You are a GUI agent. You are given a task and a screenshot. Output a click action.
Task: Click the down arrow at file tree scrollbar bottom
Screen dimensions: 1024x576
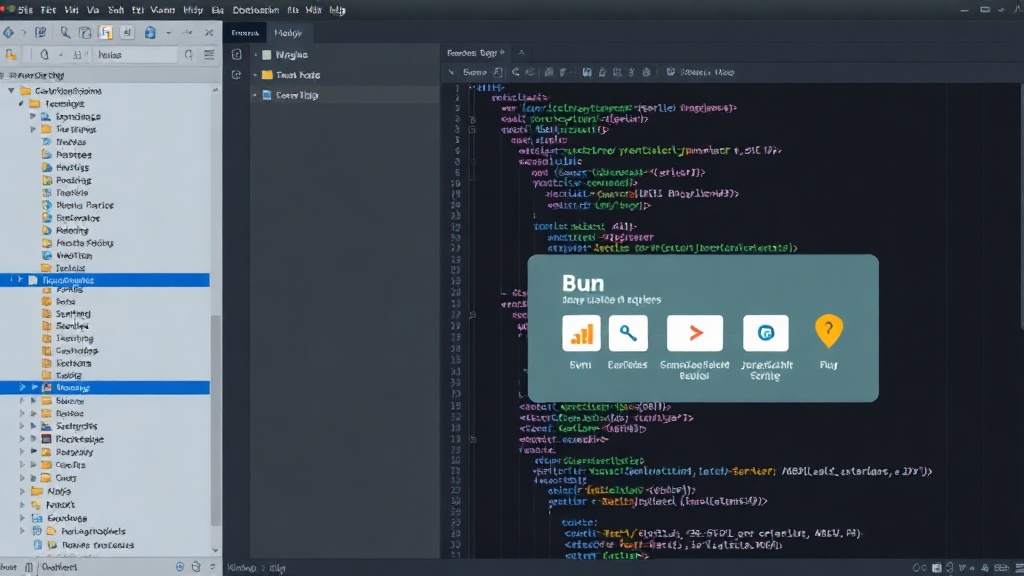216,550
